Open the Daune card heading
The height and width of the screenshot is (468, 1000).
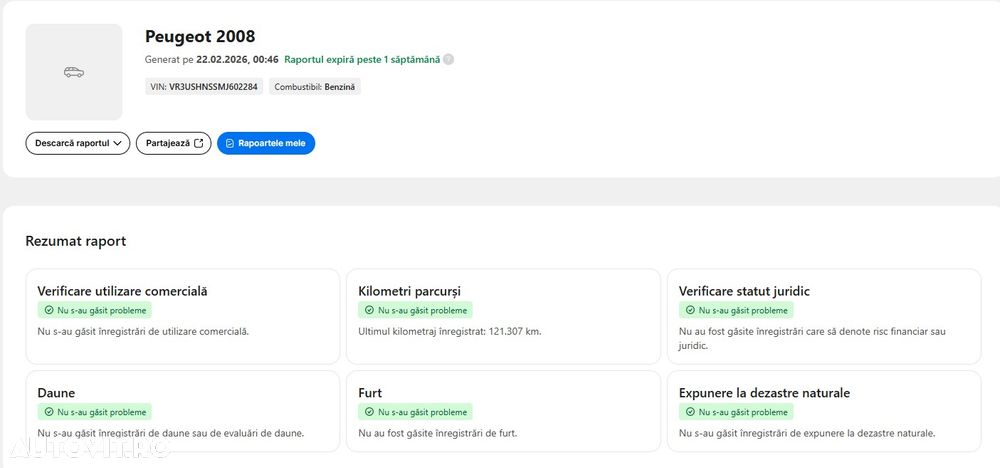pos(56,393)
